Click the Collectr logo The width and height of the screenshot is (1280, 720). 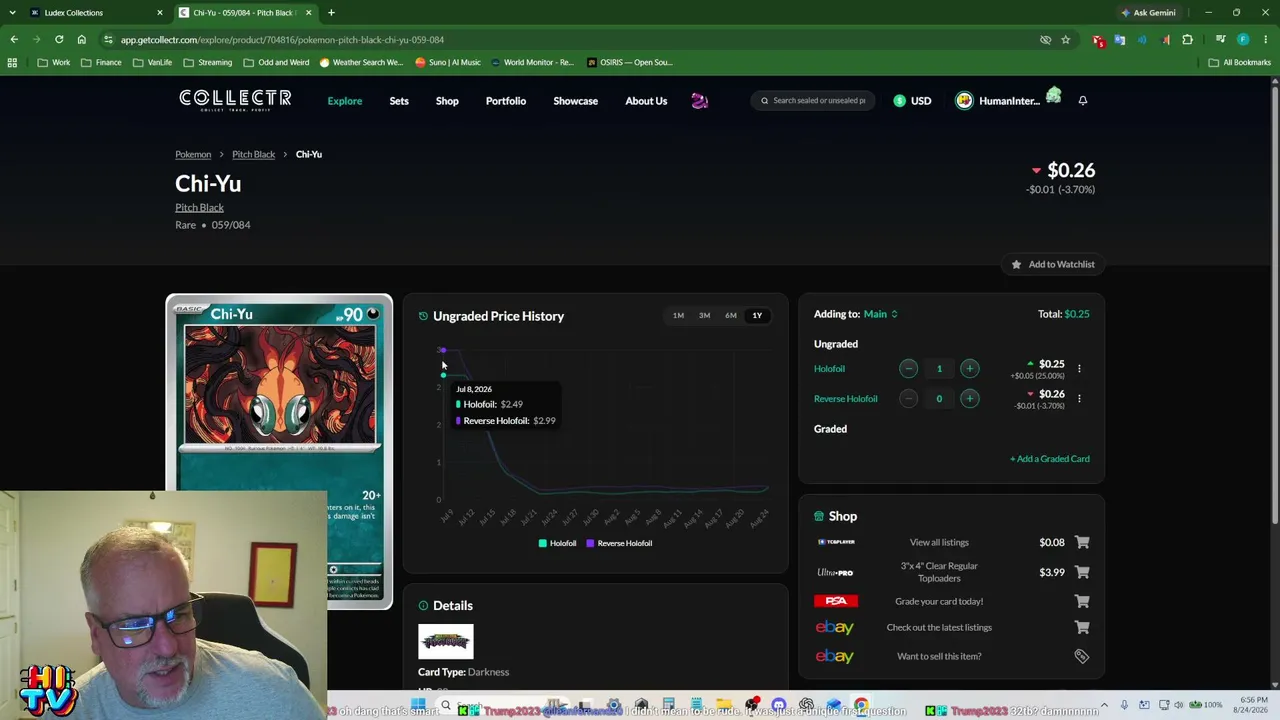point(235,100)
